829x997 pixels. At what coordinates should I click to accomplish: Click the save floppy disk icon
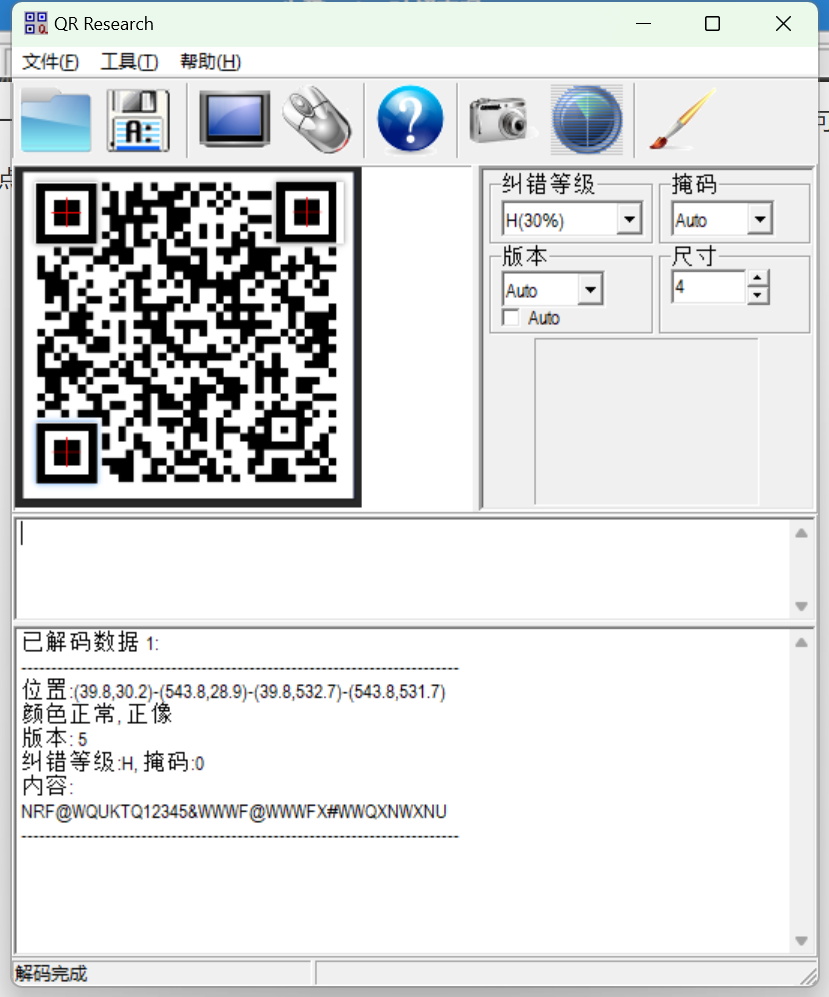pos(139,120)
